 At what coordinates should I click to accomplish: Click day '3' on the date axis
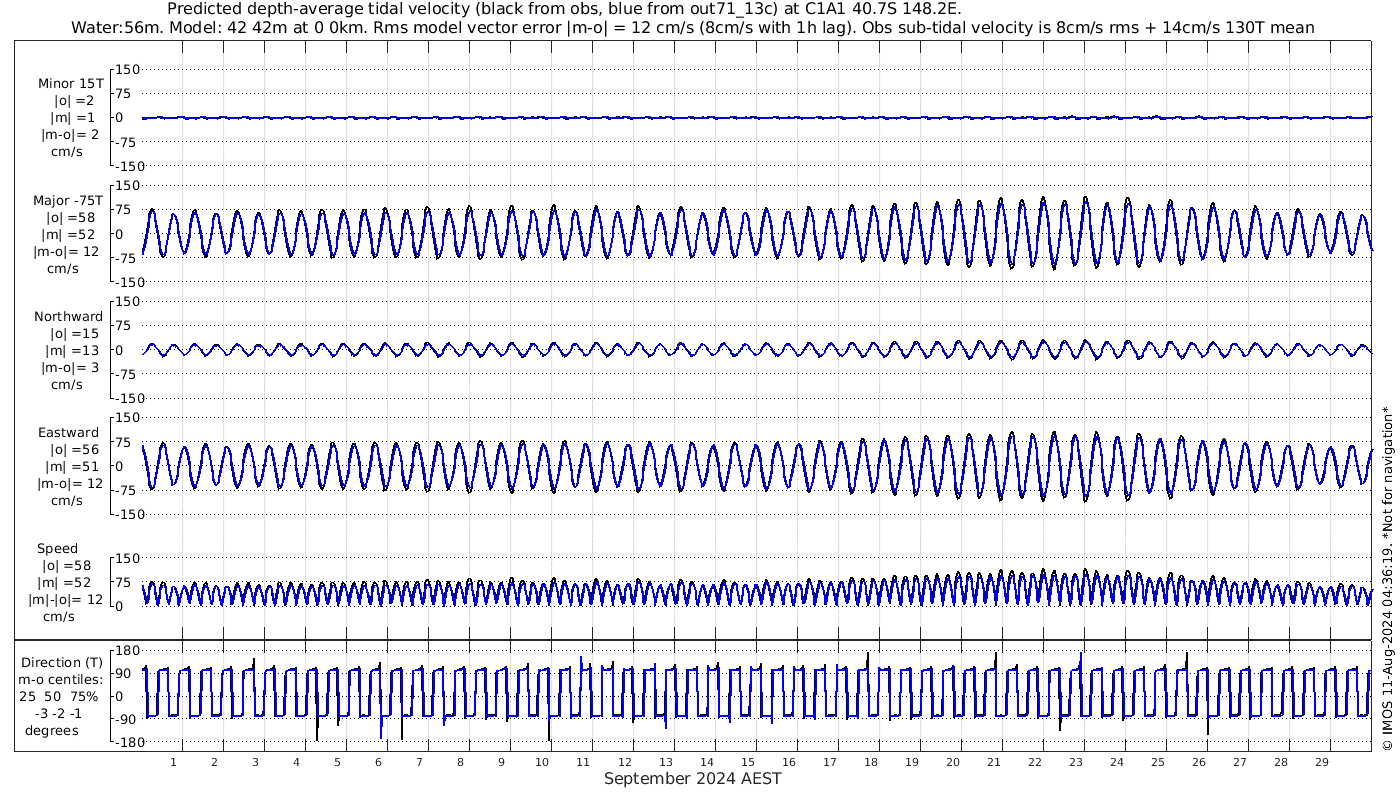pos(255,762)
